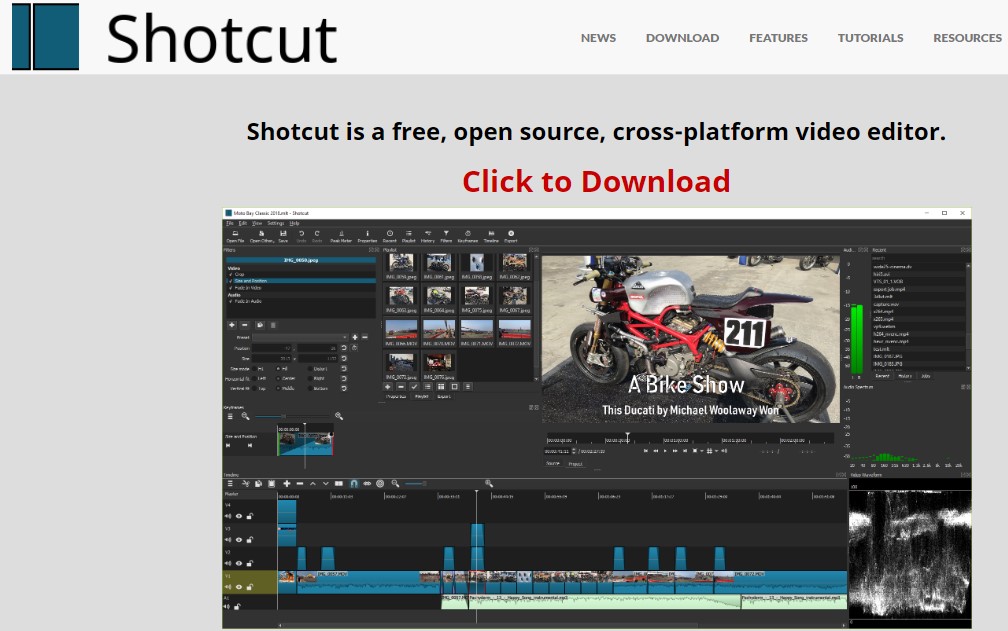This screenshot has height=631, width=1008.
Task: Toggle the Fade In Video filter checkbox
Action: tap(231, 288)
